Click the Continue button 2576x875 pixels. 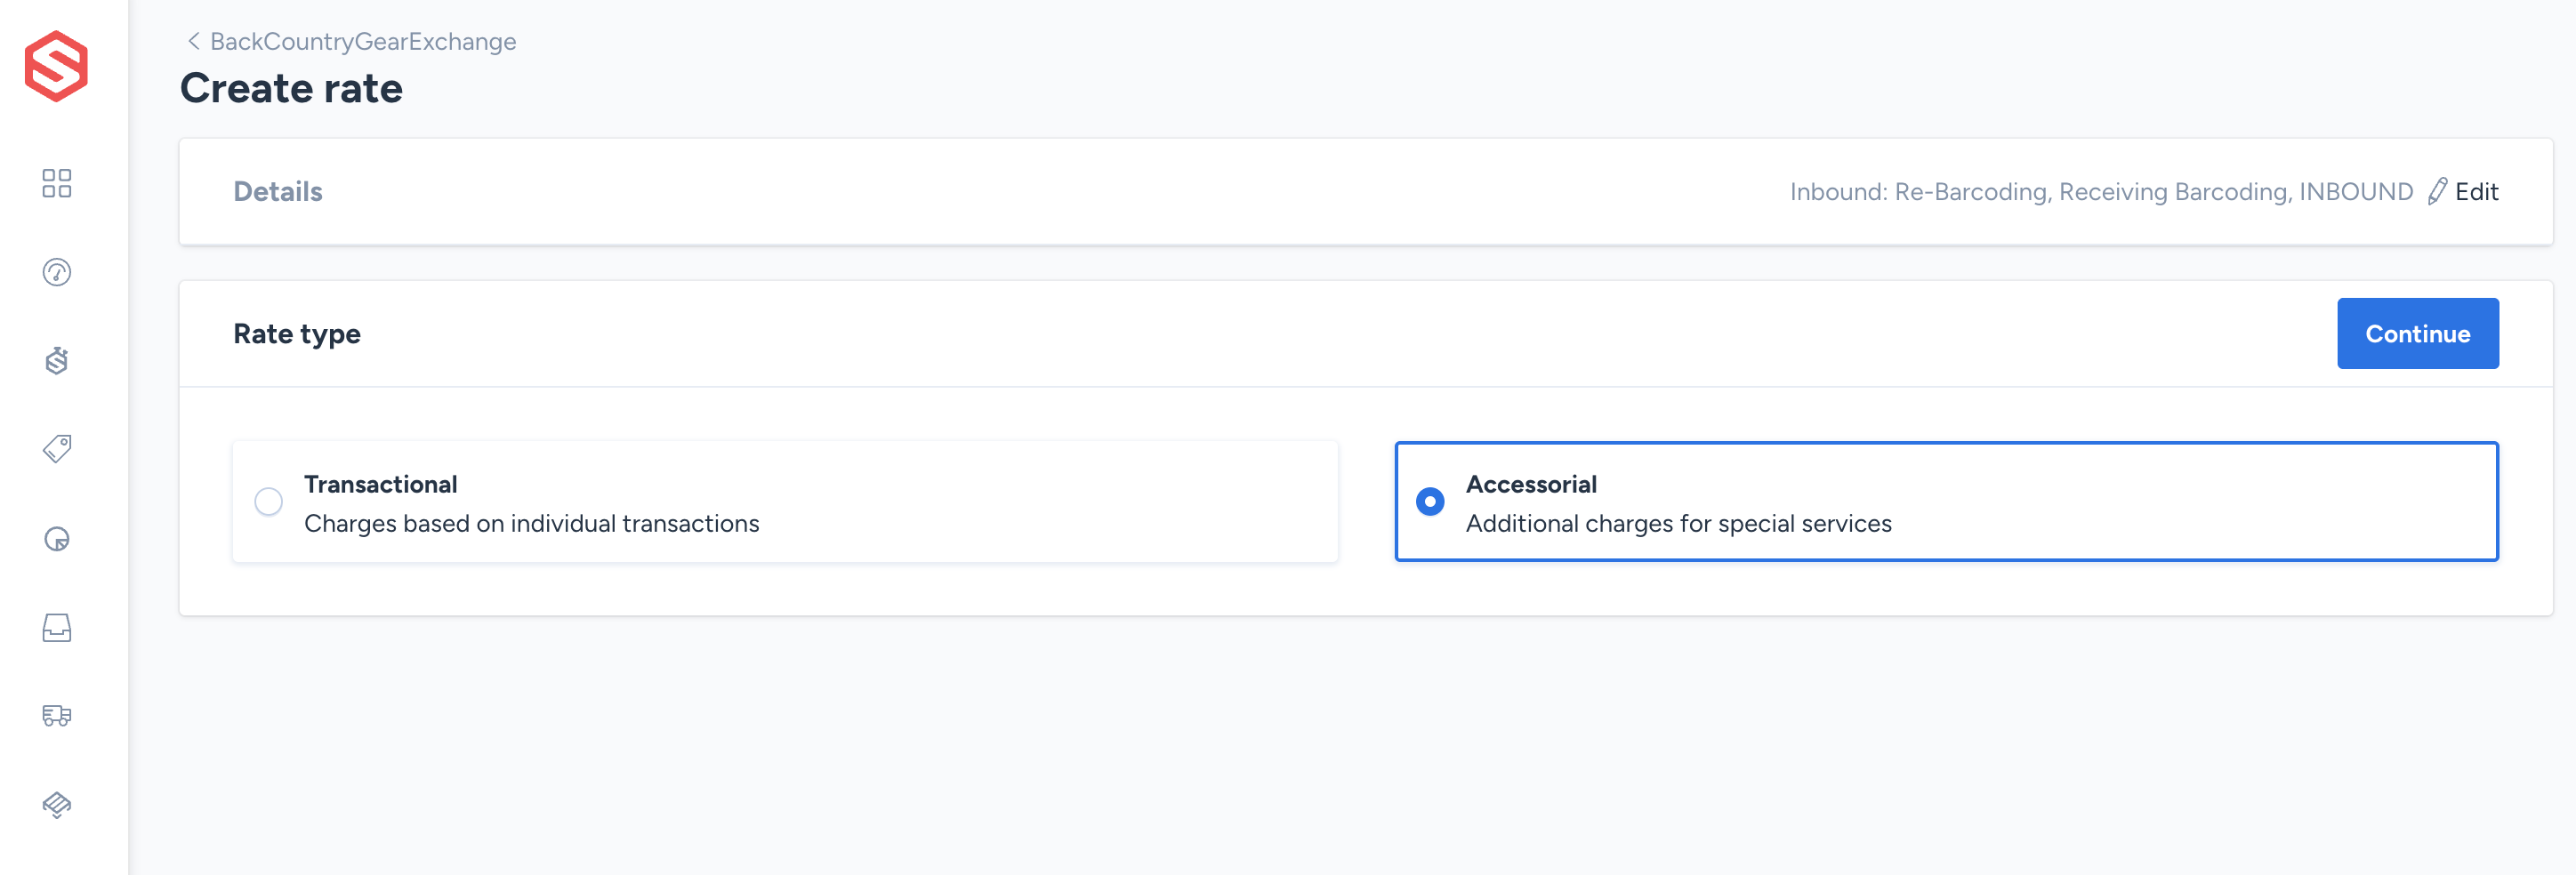[x=2417, y=333]
